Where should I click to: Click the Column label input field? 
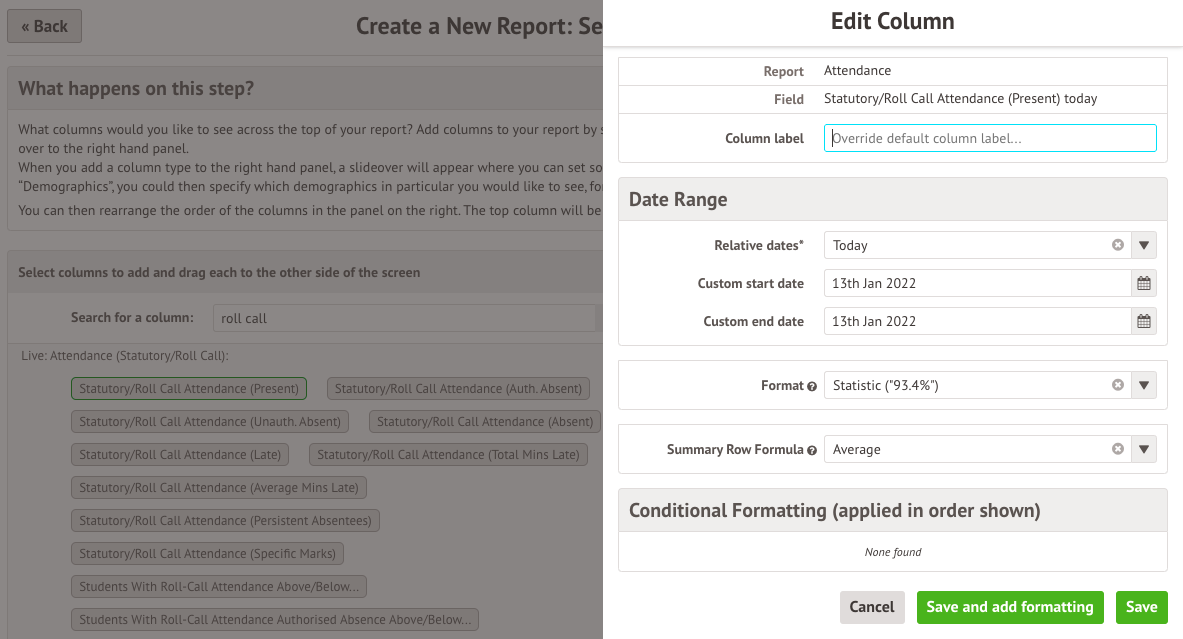pos(990,138)
